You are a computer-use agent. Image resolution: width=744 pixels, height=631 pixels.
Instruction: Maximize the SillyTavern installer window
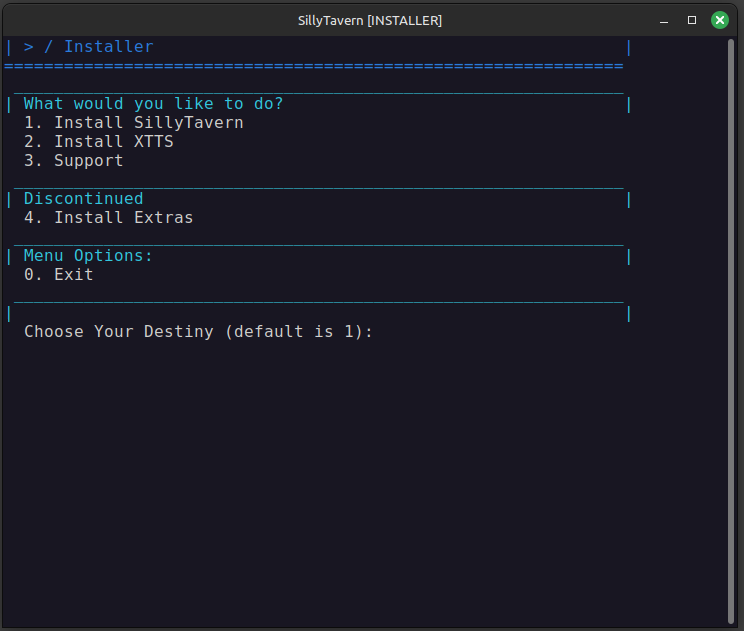692,20
